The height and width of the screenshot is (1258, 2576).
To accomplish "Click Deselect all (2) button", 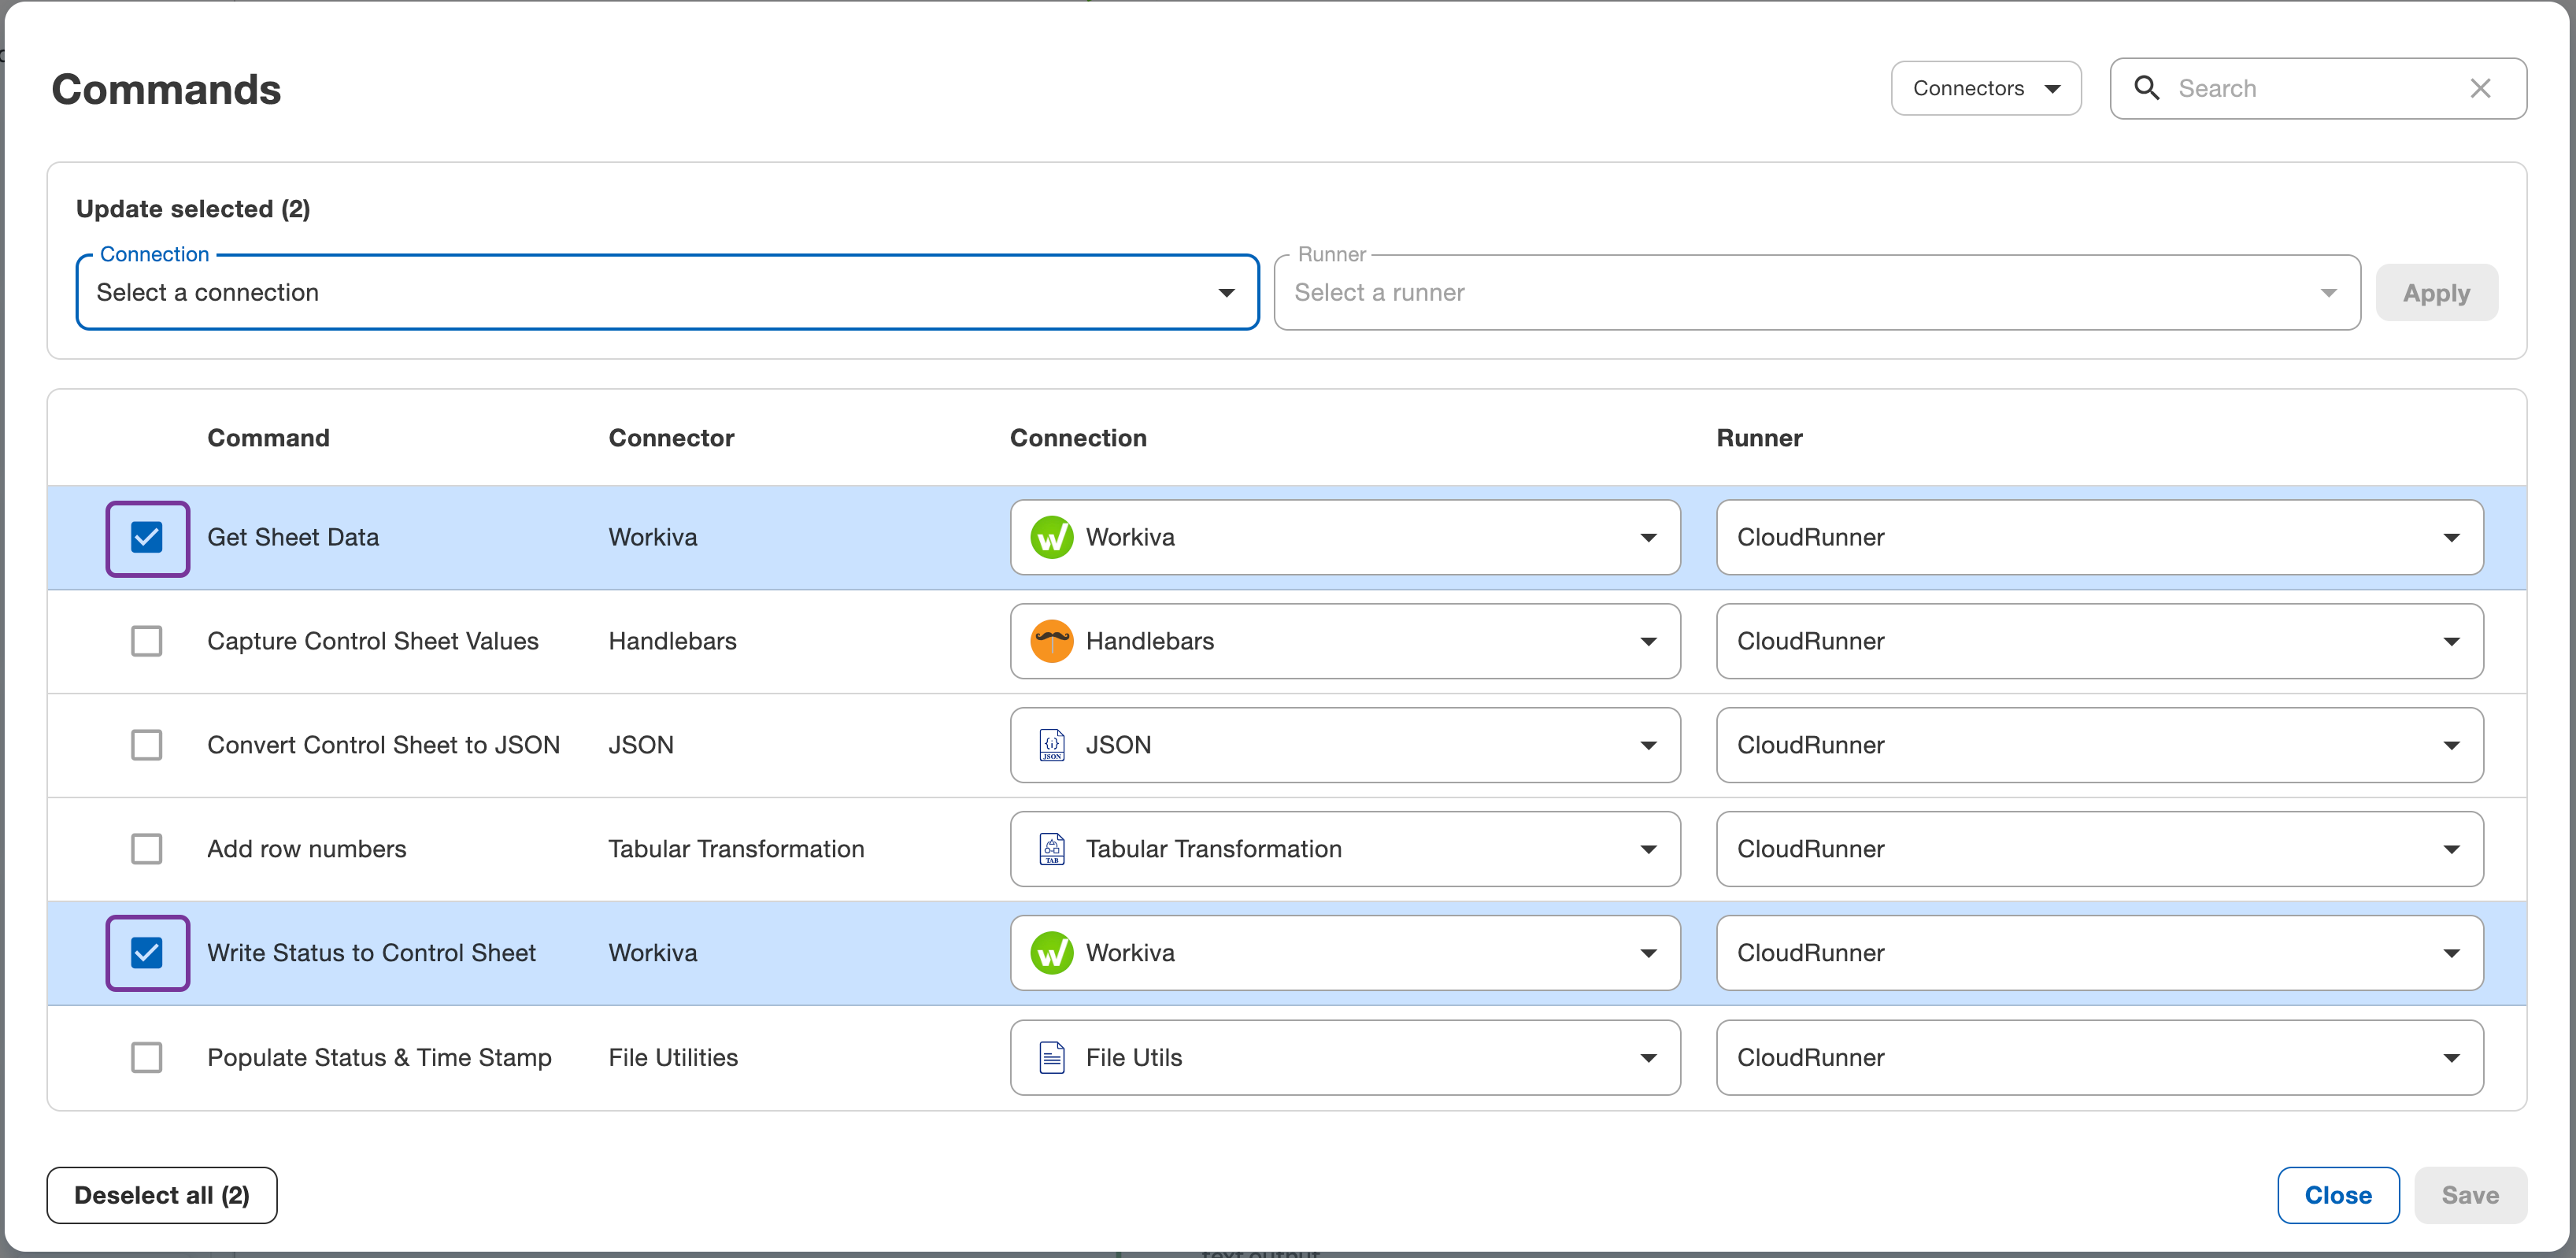I will 162,1195.
